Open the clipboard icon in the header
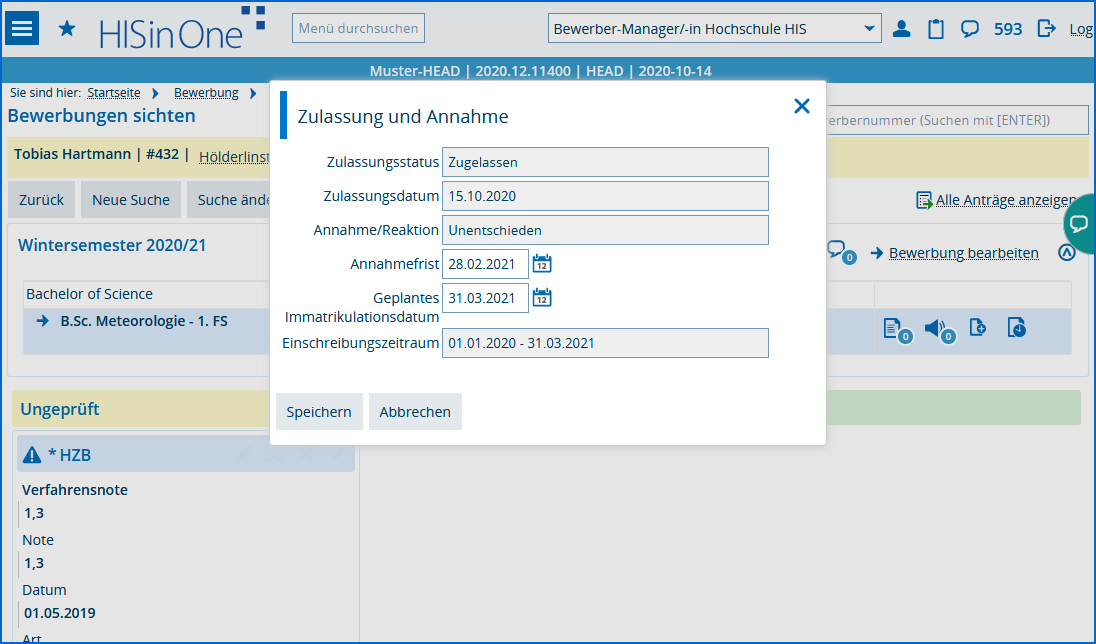Viewport: 1096px width, 644px height. [x=936, y=29]
